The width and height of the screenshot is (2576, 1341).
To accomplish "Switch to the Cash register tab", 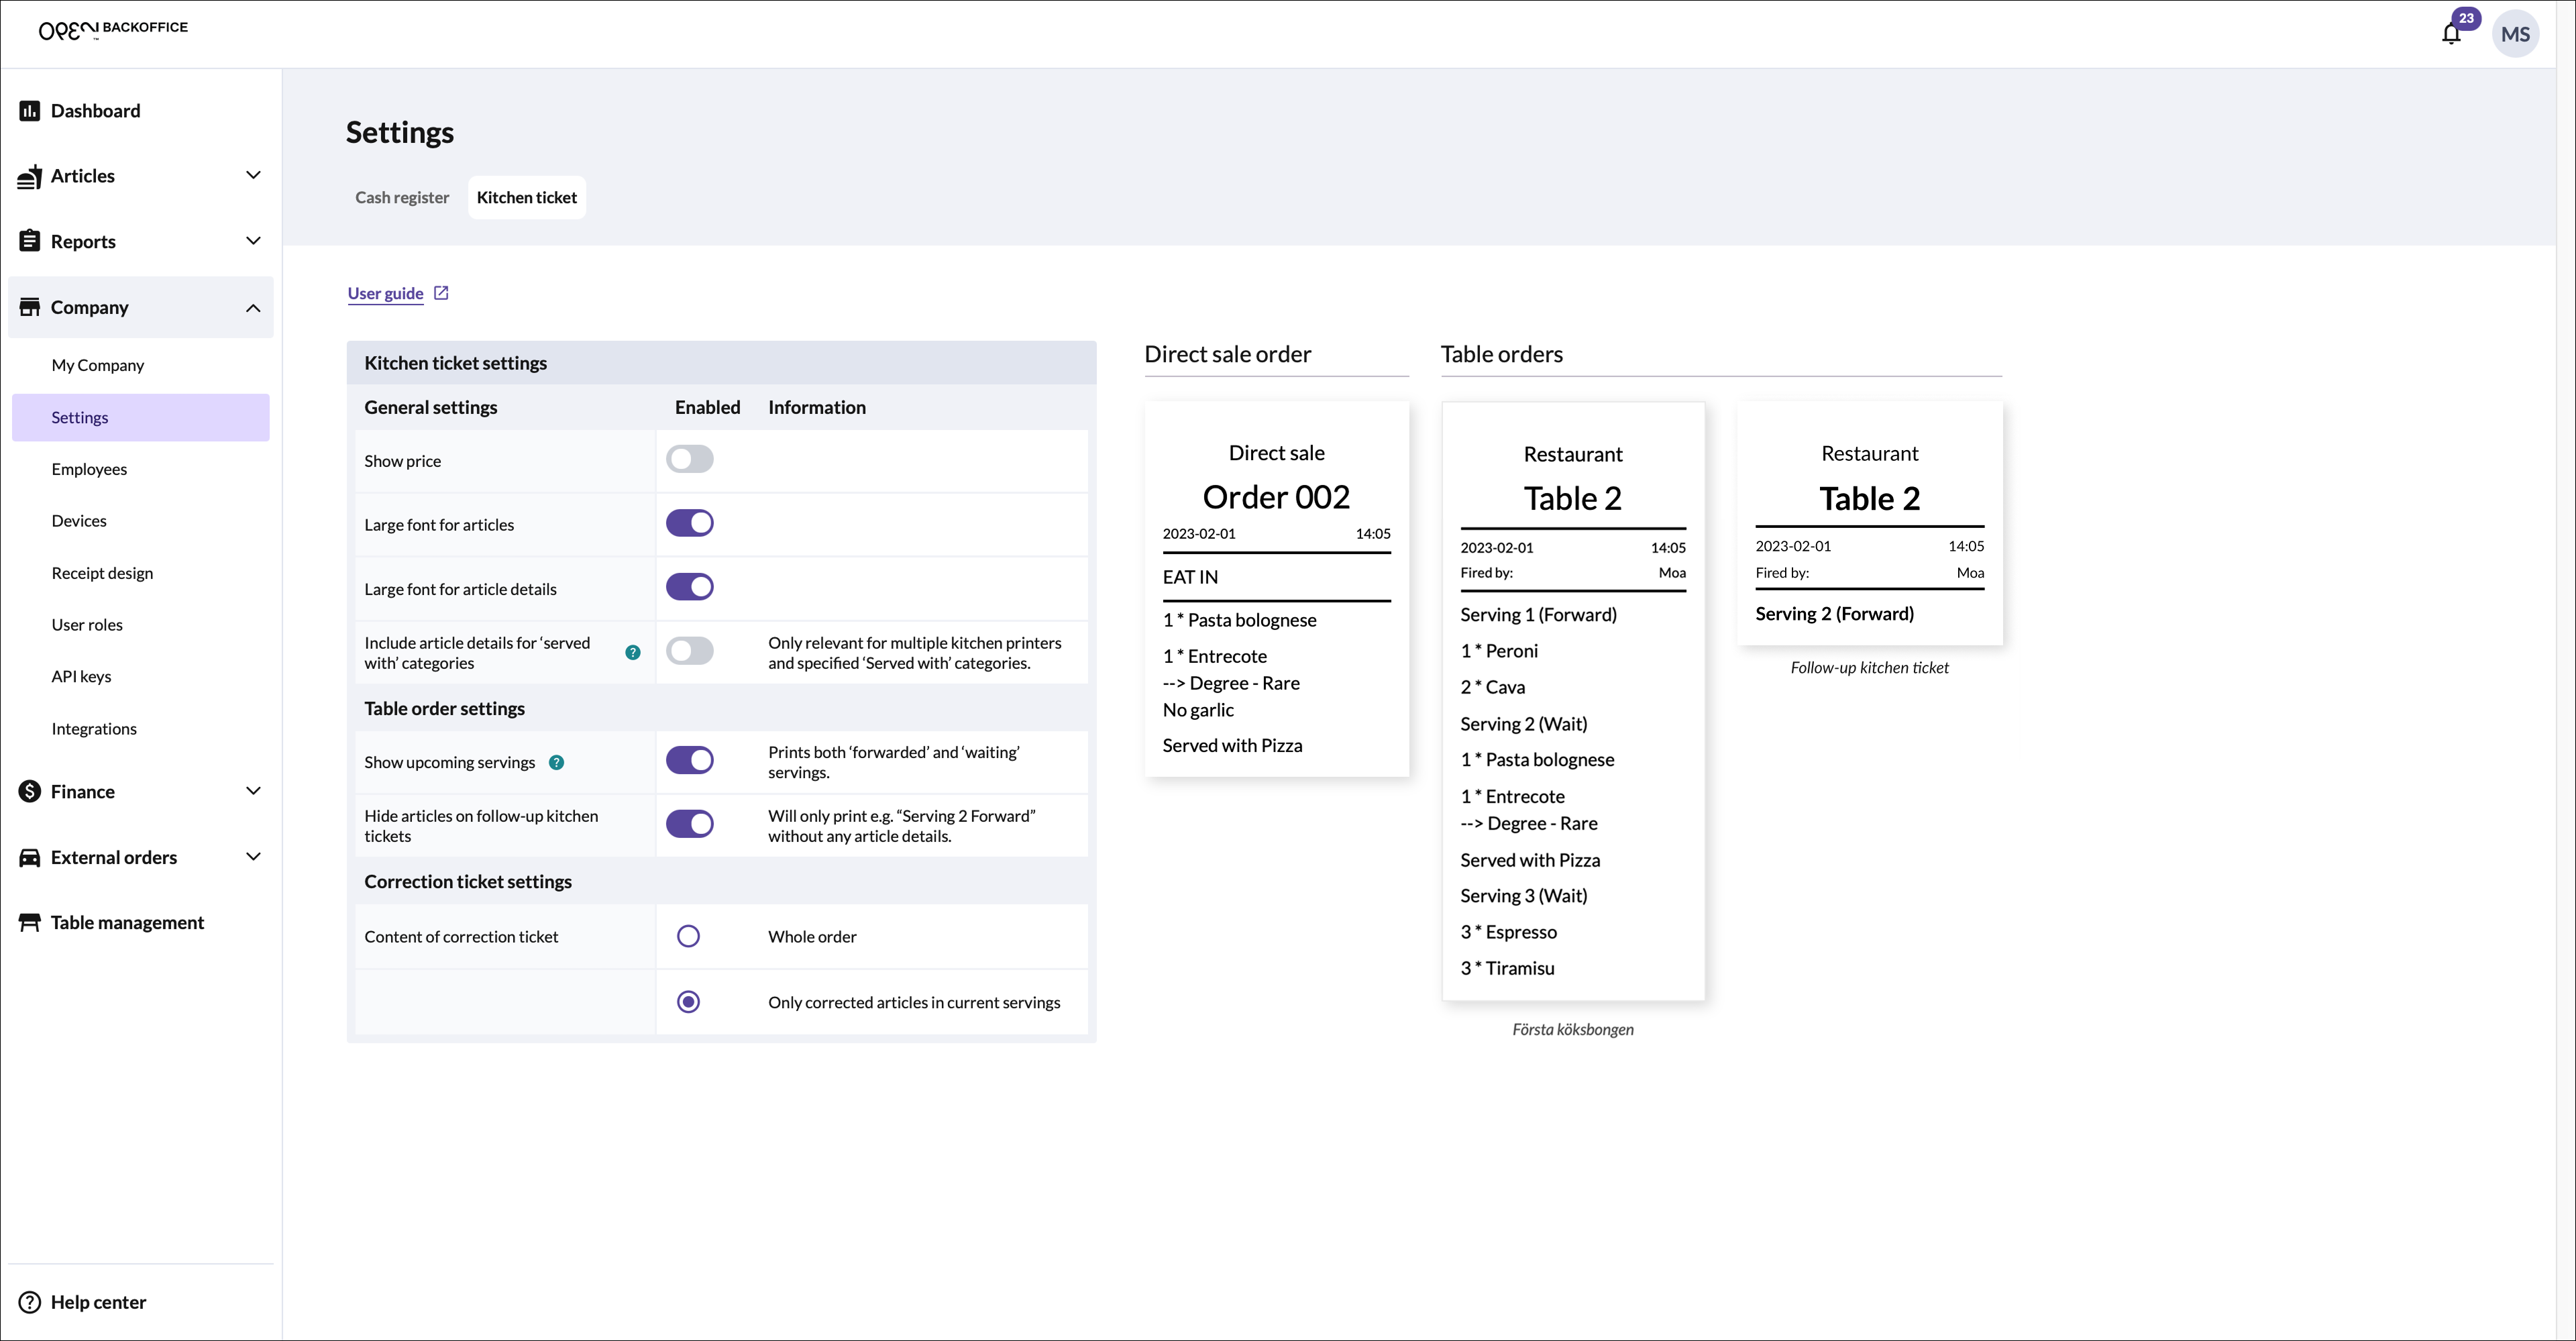I will pos(402,197).
